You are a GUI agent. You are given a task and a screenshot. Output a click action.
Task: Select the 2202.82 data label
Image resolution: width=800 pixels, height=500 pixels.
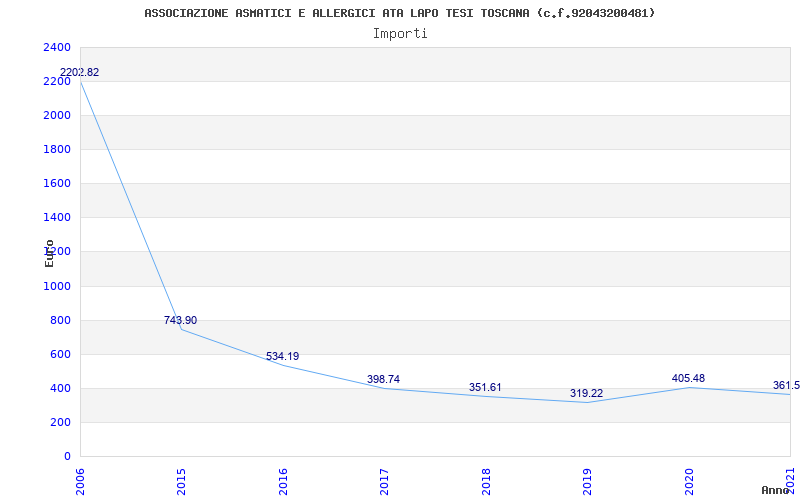[x=80, y=72]
